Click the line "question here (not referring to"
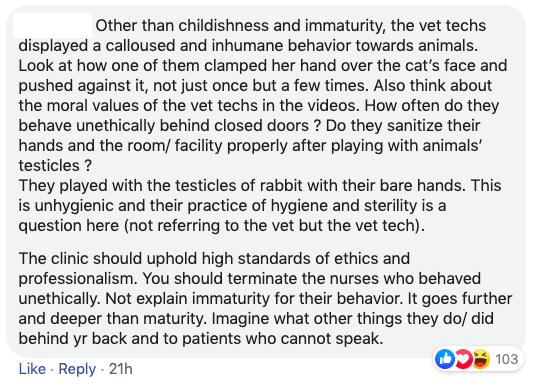The width and height of the screenshot is (552, 390). (222, 226)
